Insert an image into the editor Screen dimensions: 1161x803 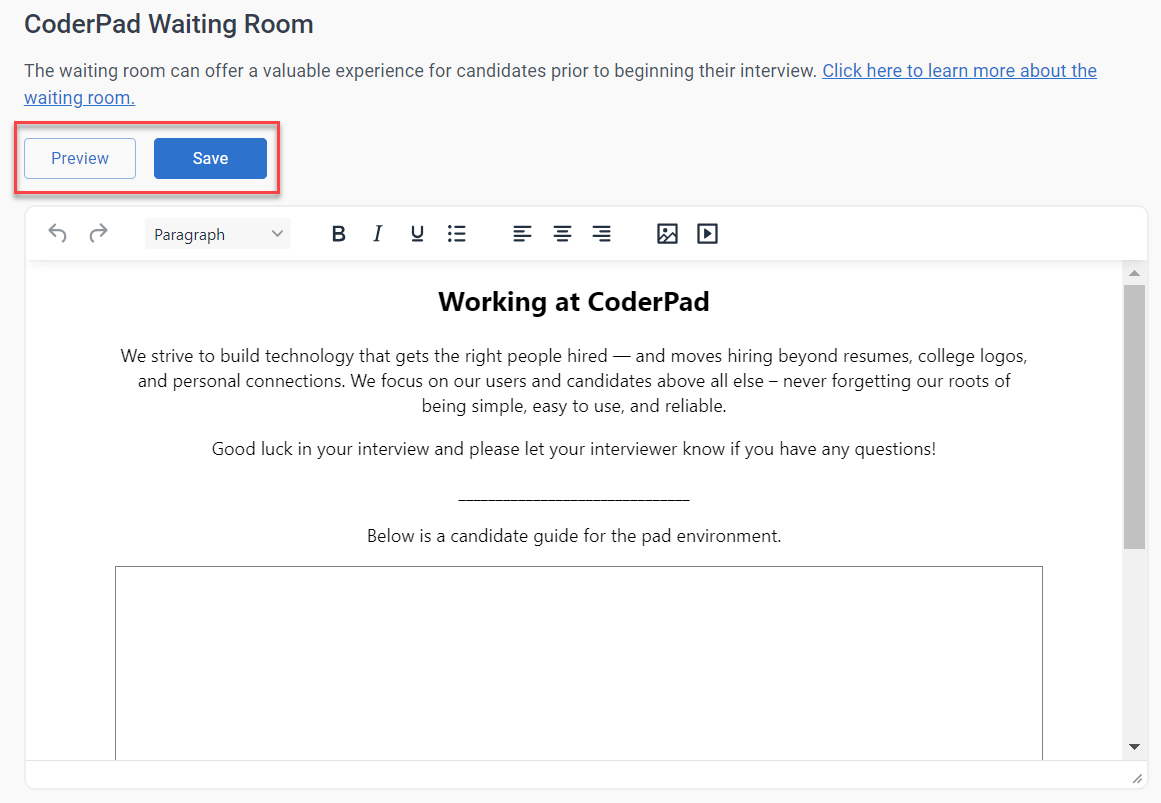tap(667, 234)
